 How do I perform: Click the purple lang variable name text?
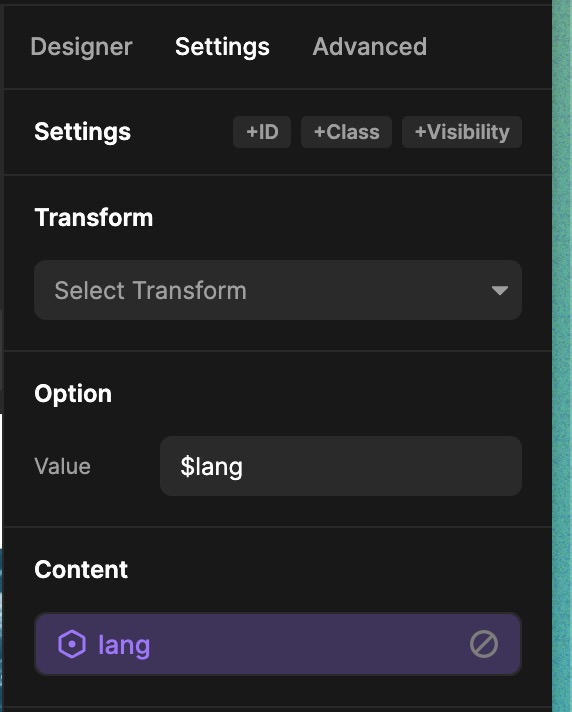click(124, 645)
